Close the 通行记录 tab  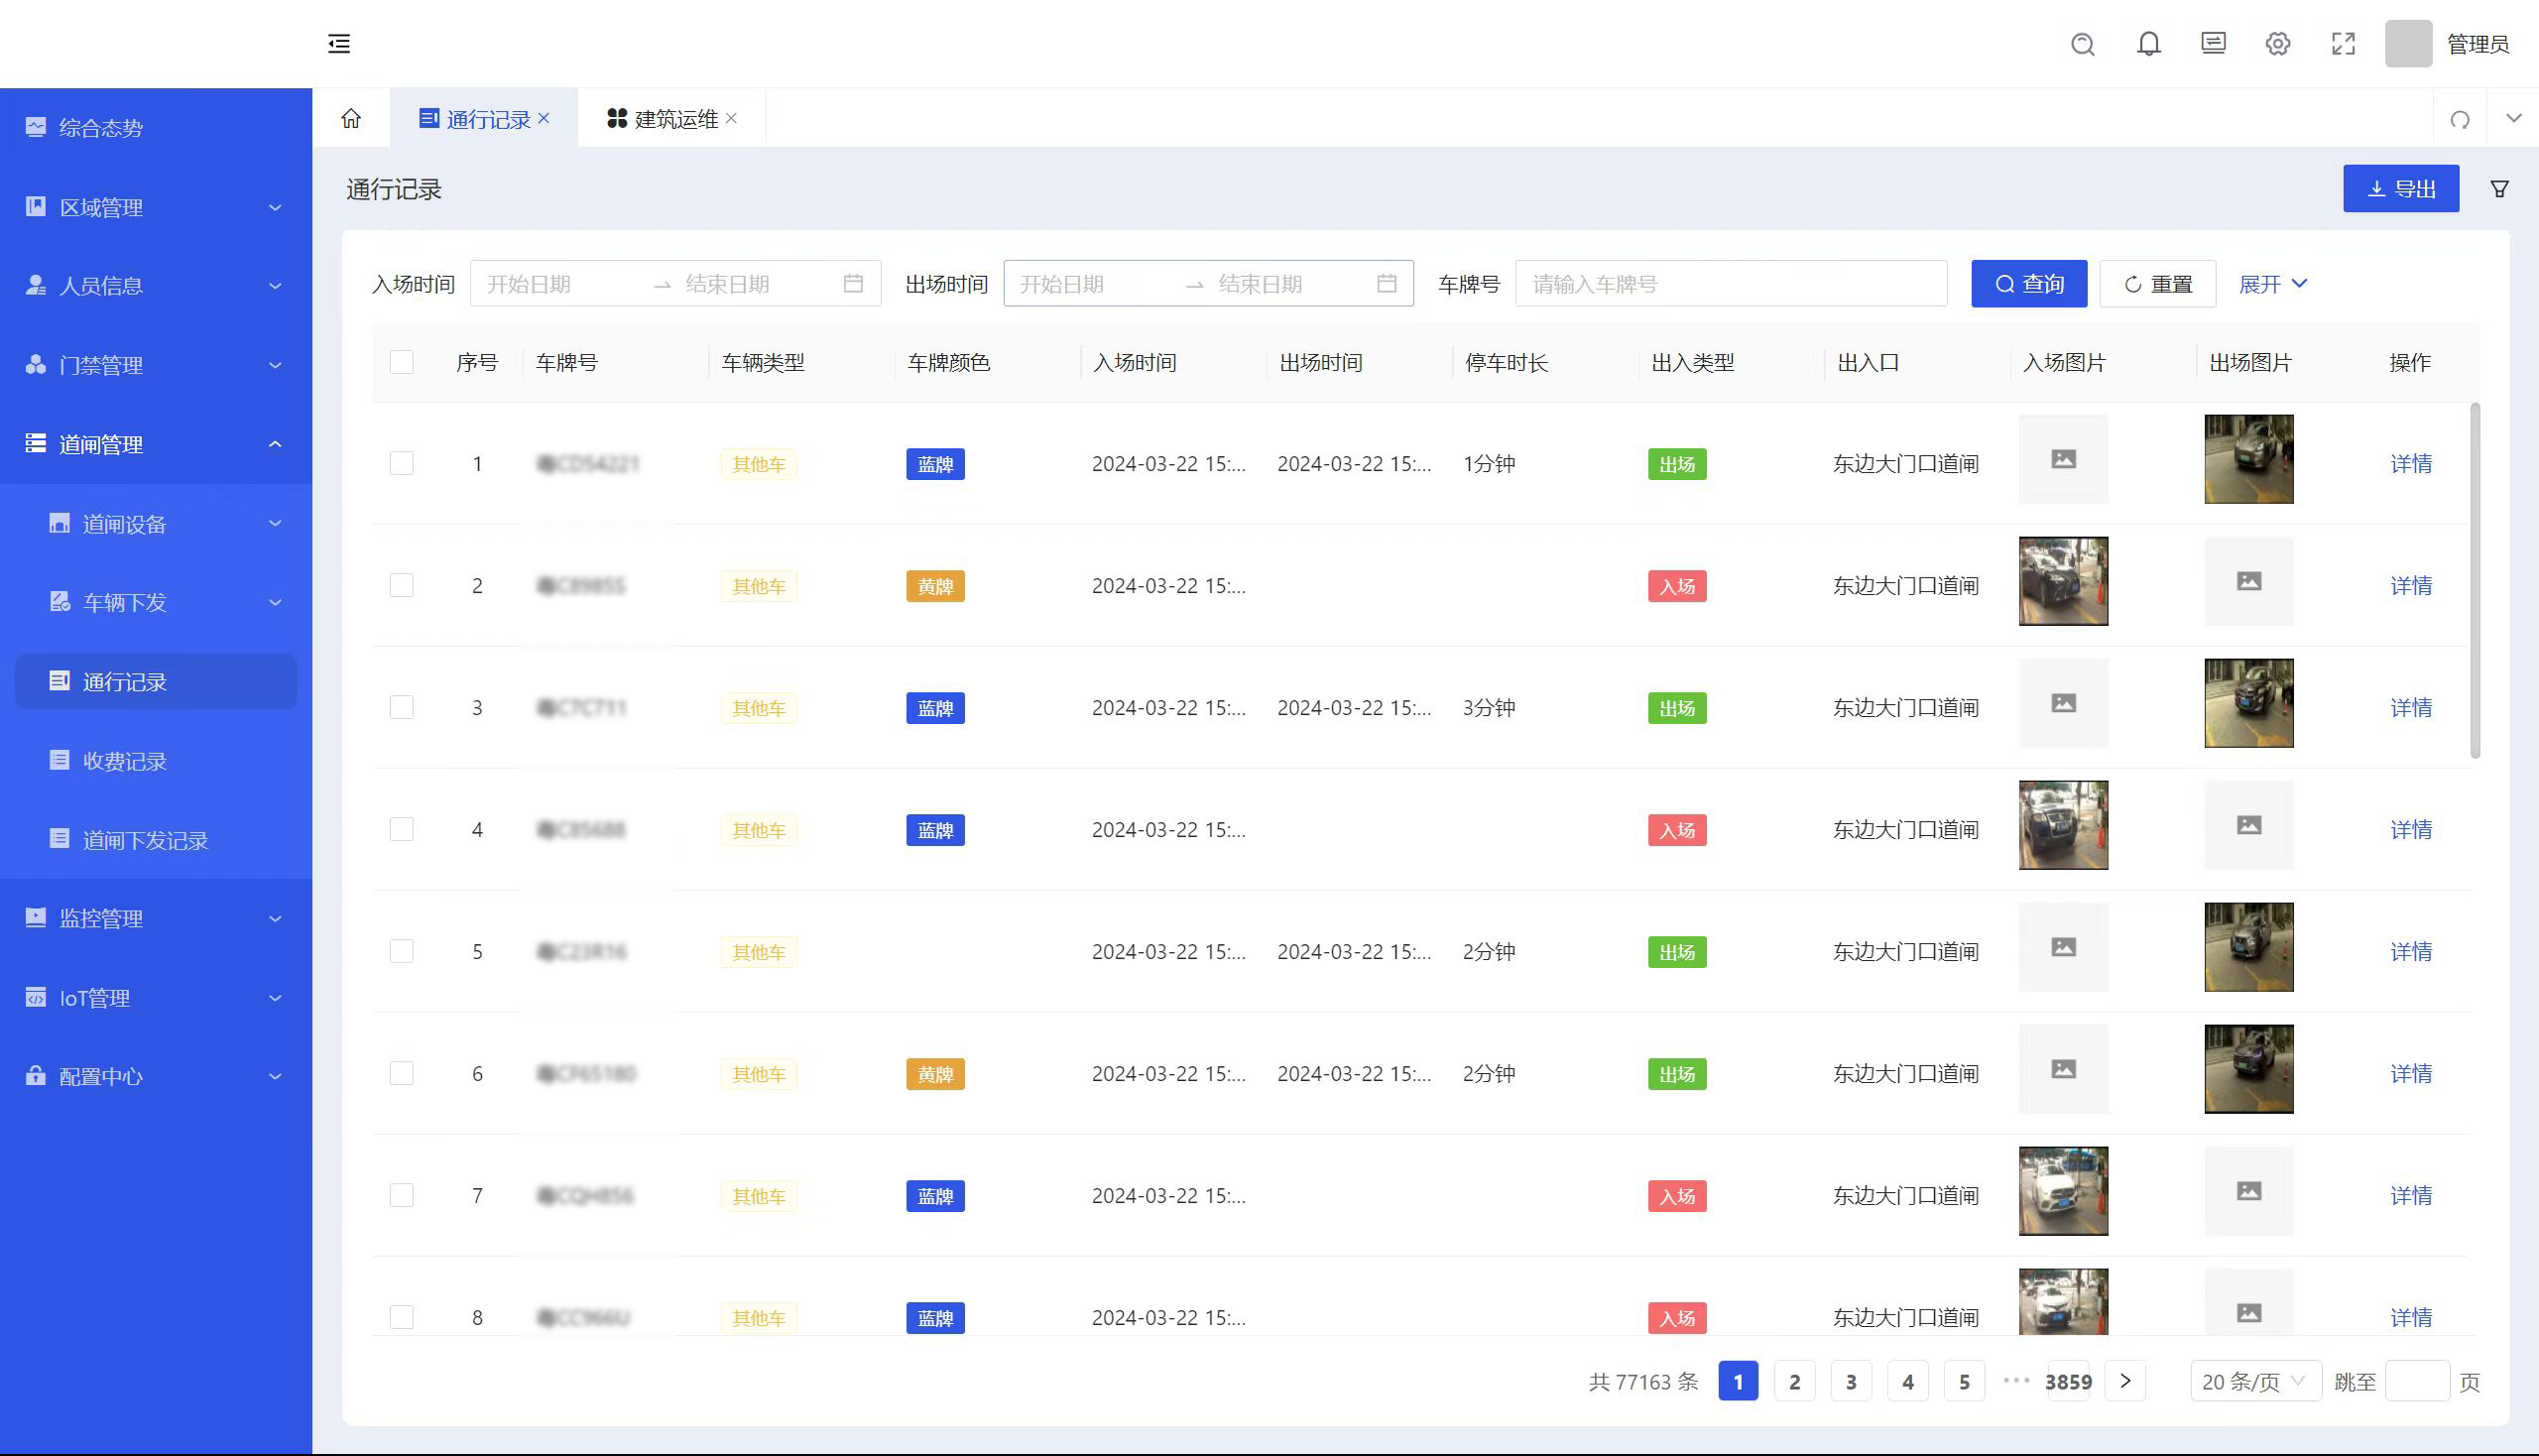click(x=544, y=118)
